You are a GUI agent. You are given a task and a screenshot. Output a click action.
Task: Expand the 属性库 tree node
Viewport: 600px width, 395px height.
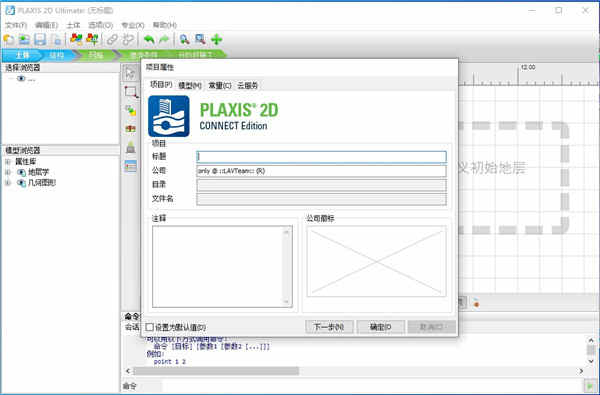8,162
